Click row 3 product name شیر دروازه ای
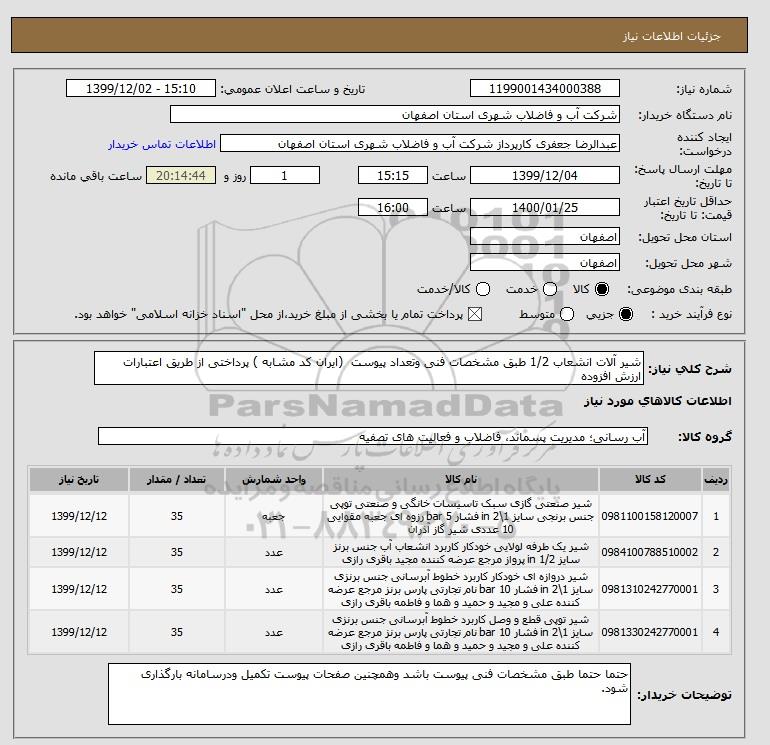Image resolution: width=770 pixels, height=745 pixels. [x=461, y=589]
